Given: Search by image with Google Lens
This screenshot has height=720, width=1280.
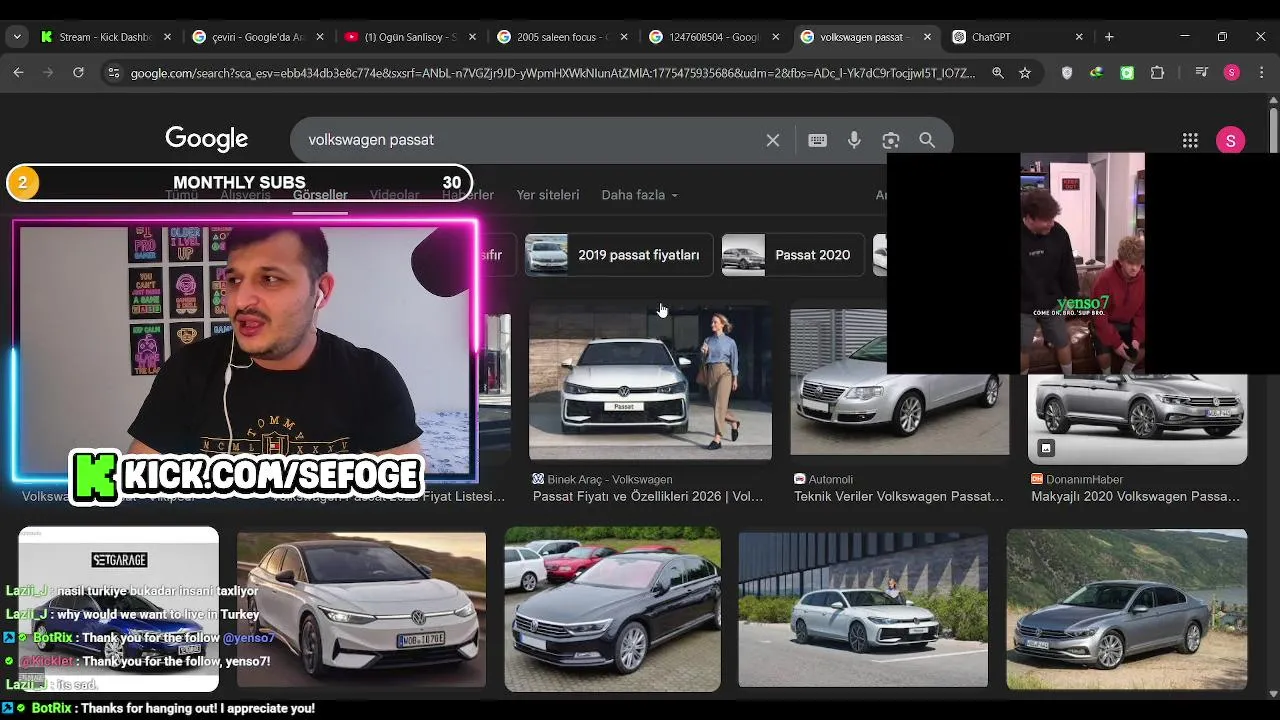Looking at the screenshot, I should tap(891, 140).
